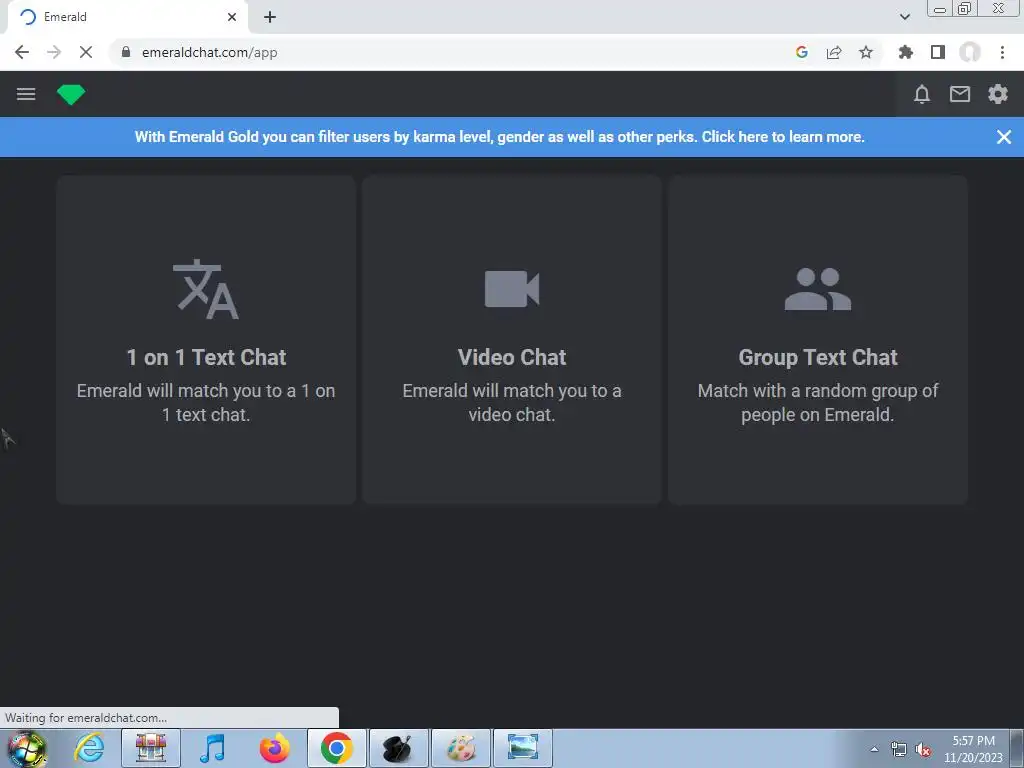Toggle Chrome side panel
The image size is (1024, 768).
[x=938, y=52]
